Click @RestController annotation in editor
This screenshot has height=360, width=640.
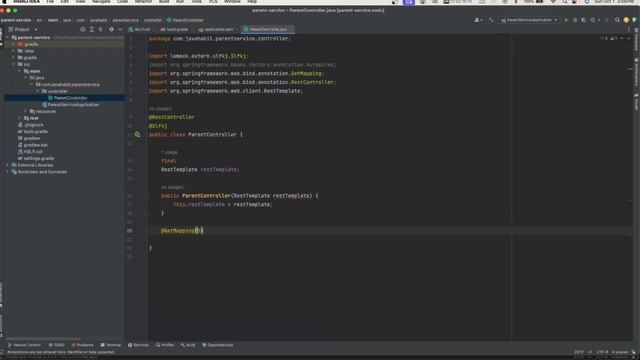pyautogui.click(x=171, y=117)
